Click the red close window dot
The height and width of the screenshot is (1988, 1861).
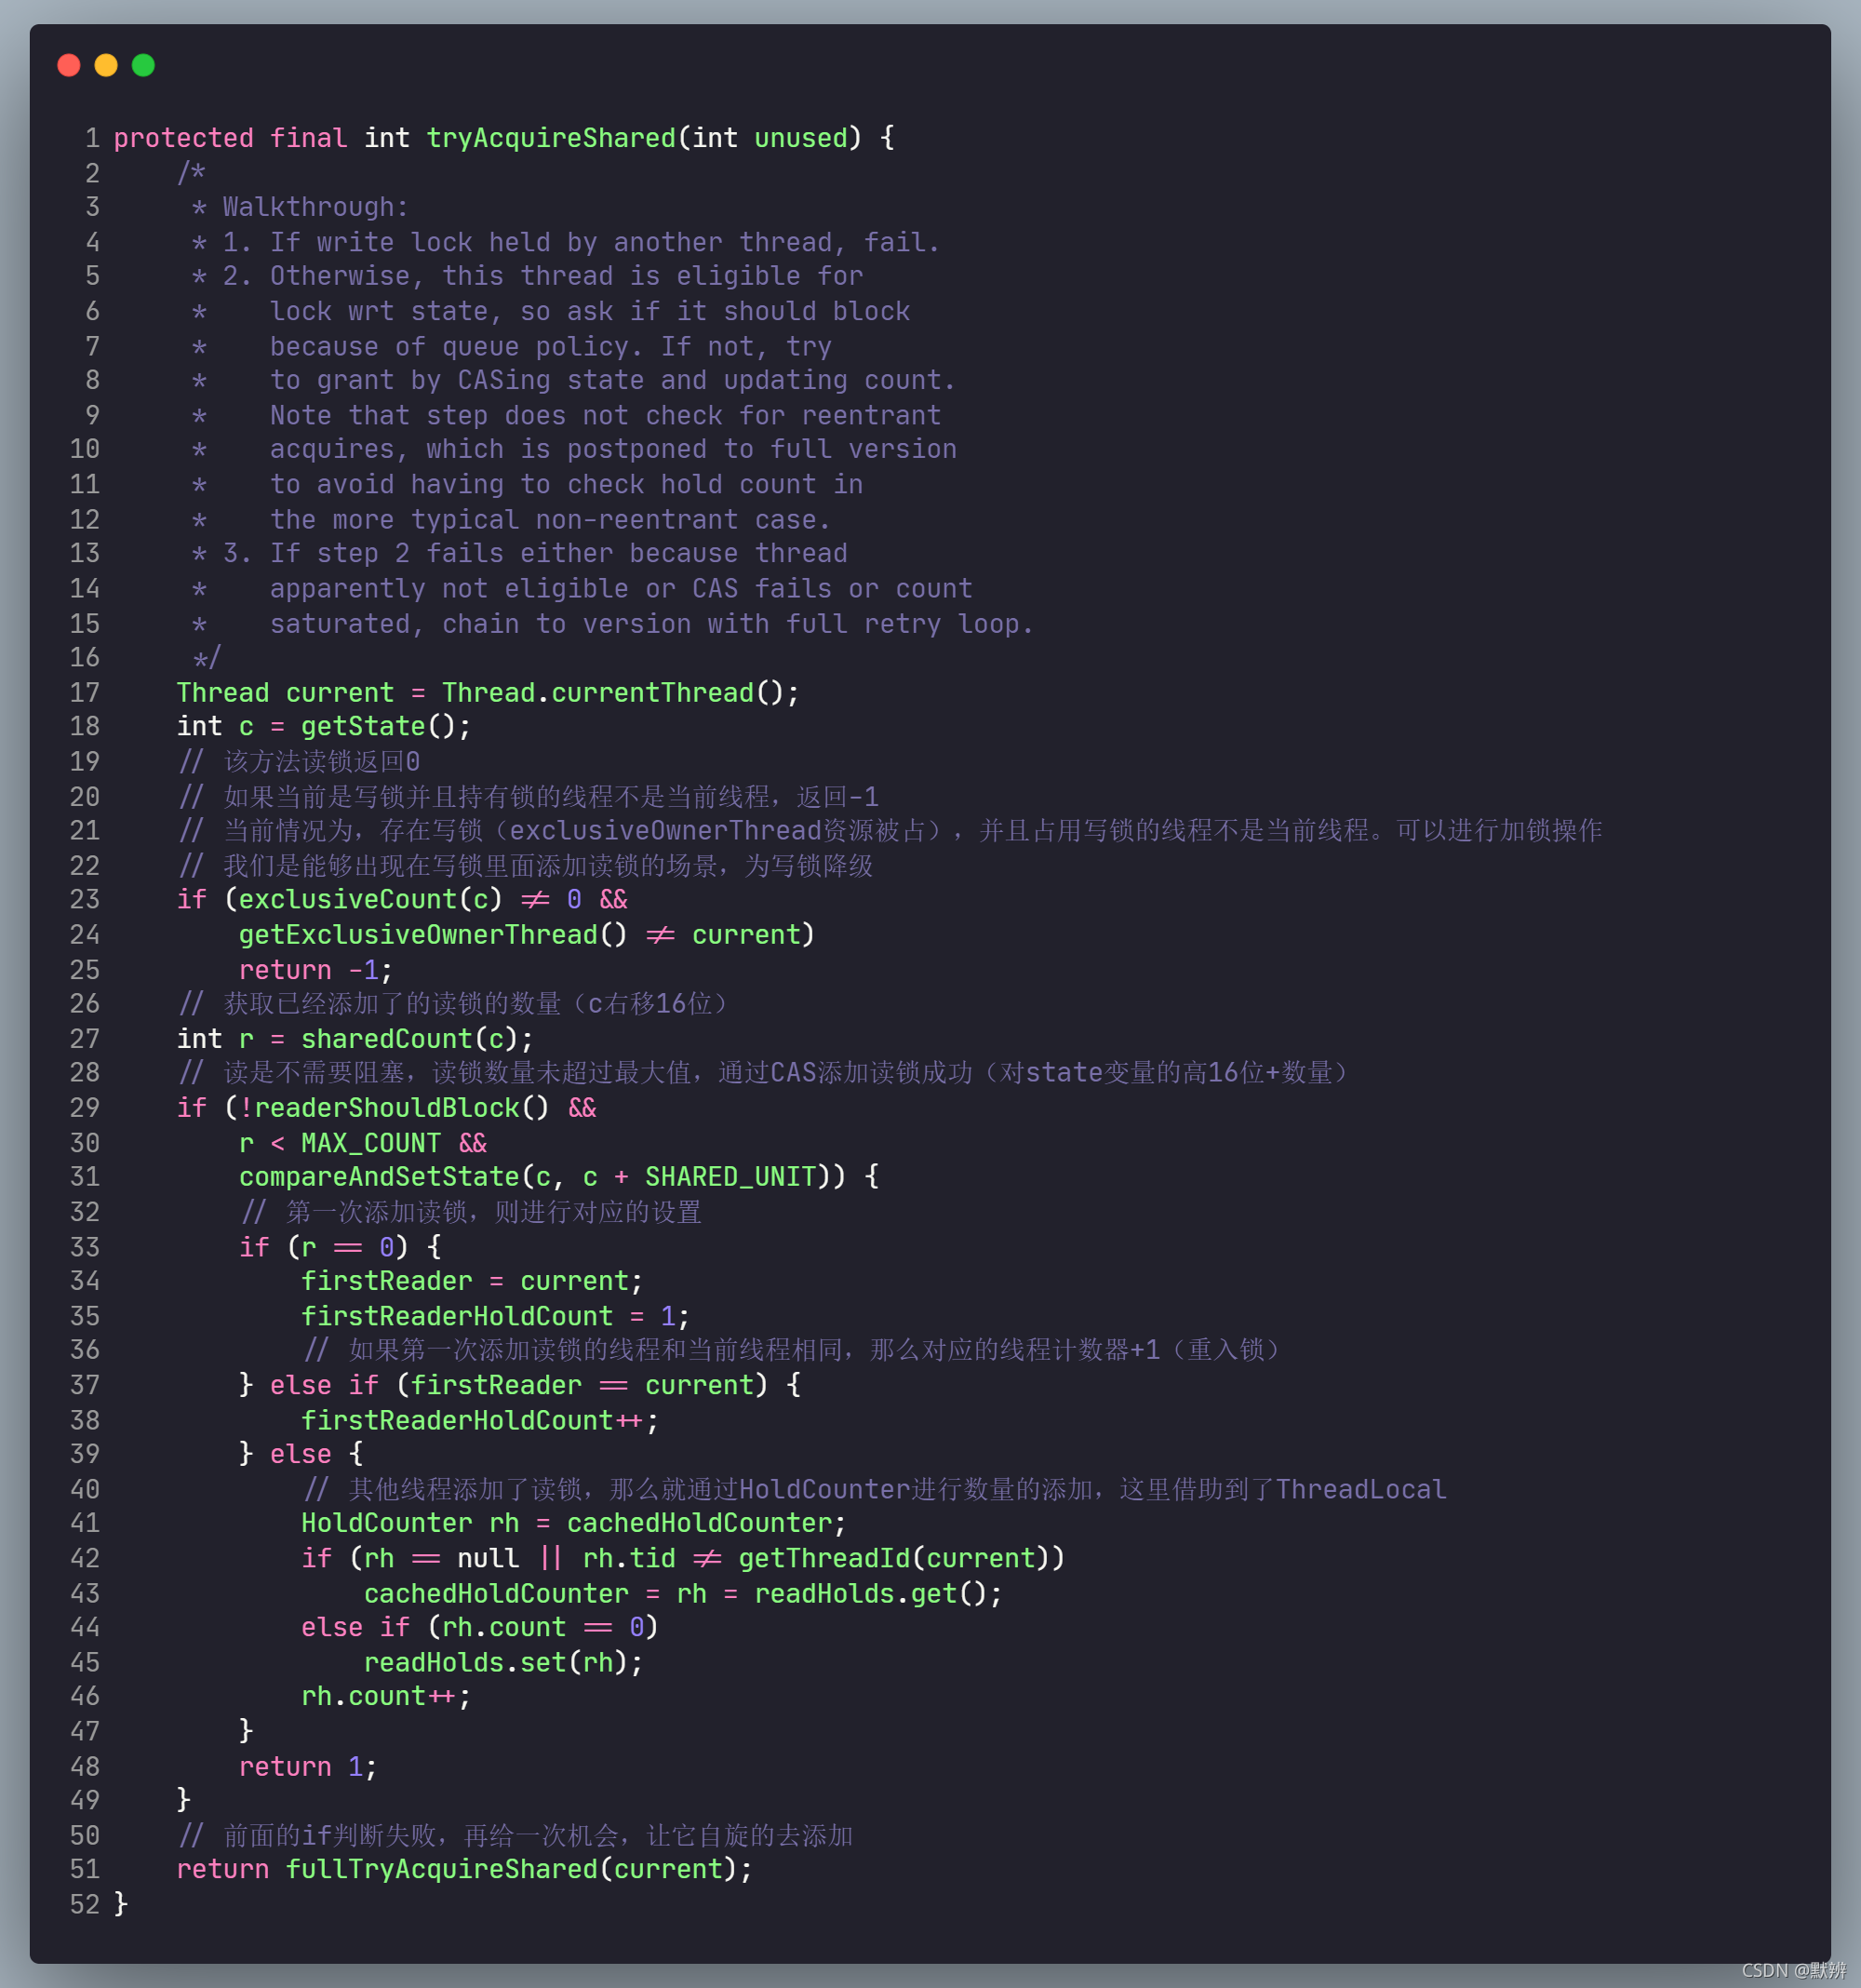click(x=69, y=65)
